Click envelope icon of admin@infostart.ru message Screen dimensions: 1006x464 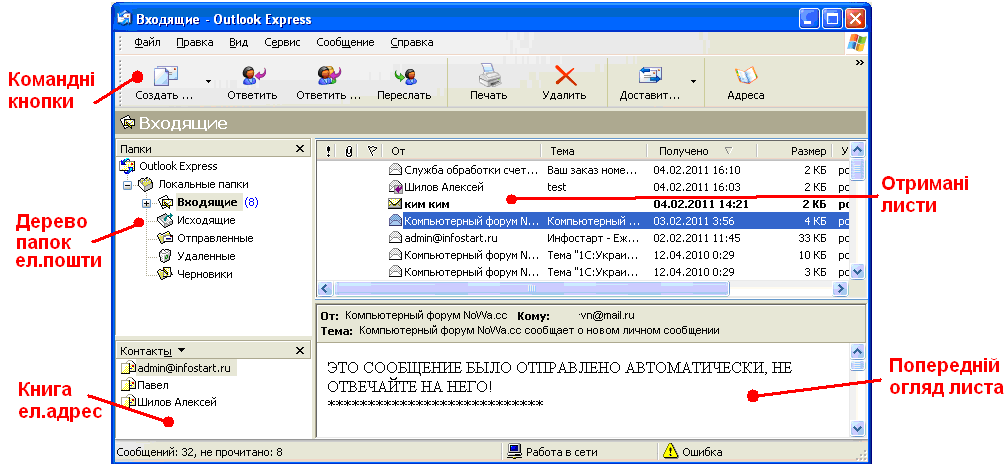click(x=395, y=237)
